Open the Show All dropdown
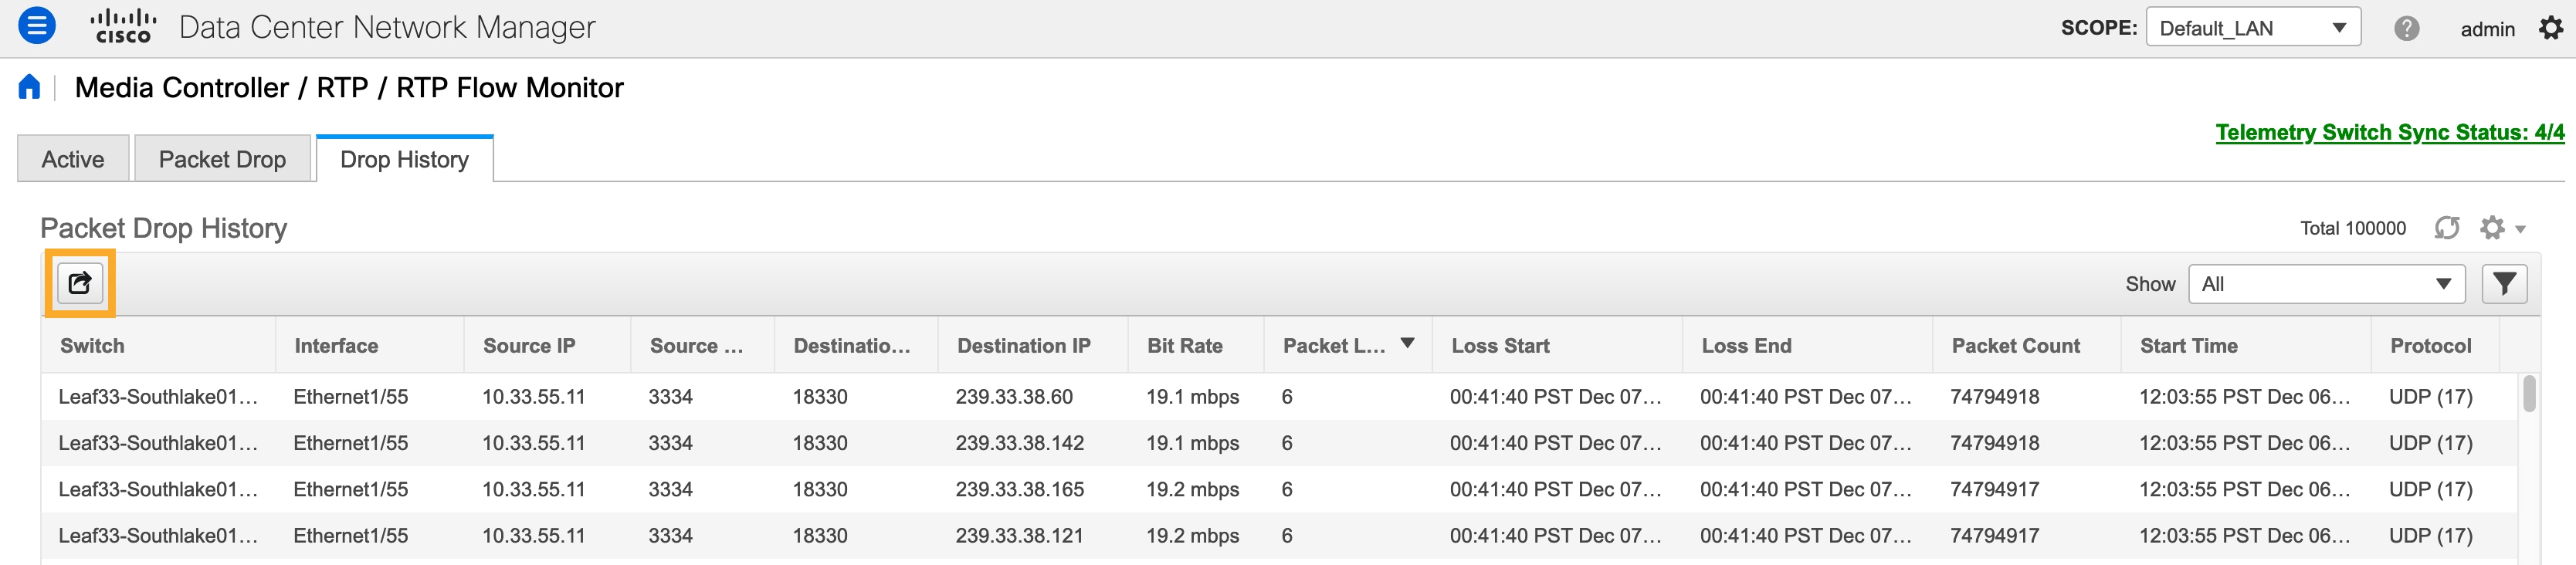2576x565 pixels. point(2326,284)
